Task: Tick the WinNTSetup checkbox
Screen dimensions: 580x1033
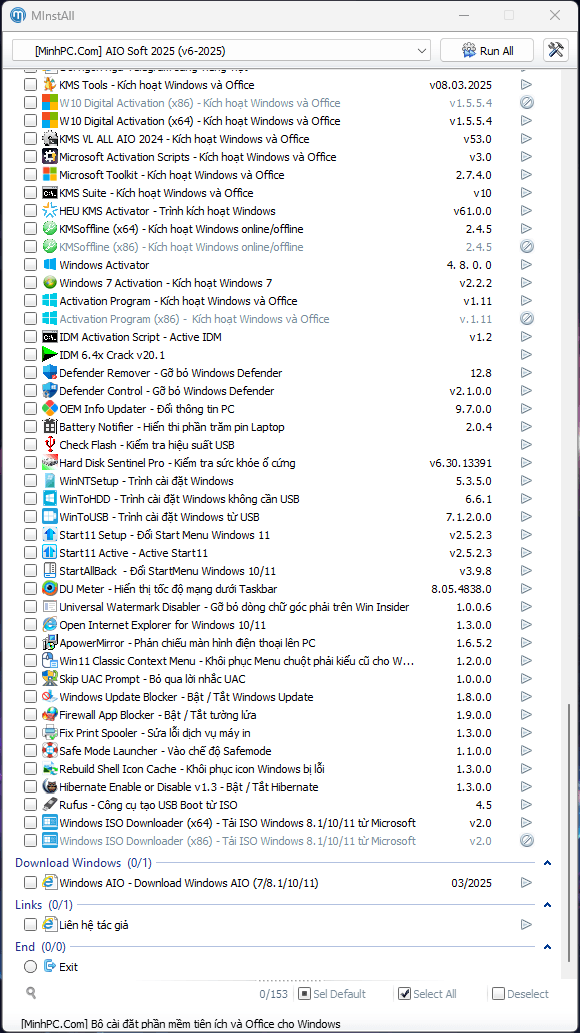Action: (30, 481)
